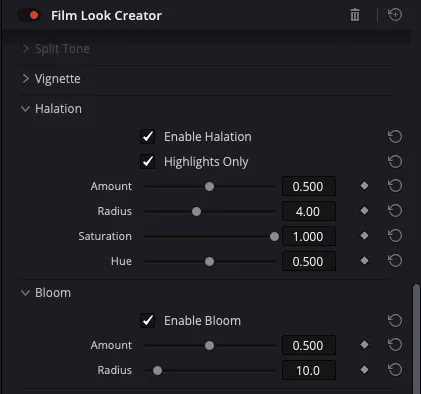Image resolution: width=421 pixels, height=394 pixels.
Task: Add keyframe for Halation Amount
Action: click(x=364, y=186)
